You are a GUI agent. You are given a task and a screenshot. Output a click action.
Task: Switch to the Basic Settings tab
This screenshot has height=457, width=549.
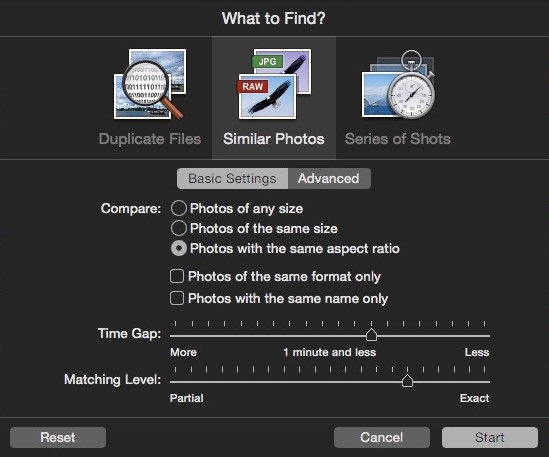(232, 179)
